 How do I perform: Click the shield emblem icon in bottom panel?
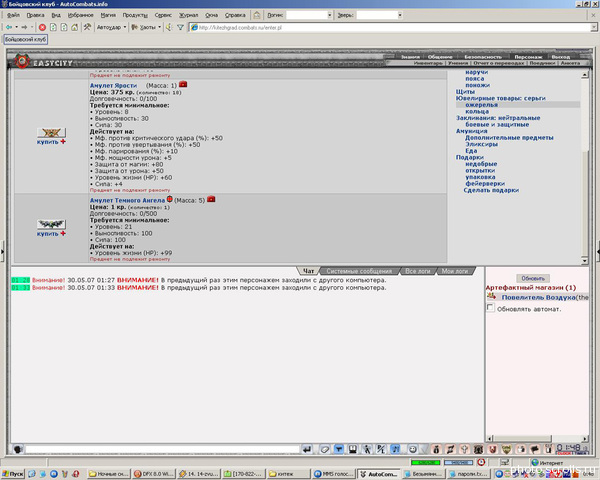[x=507, y=449]
